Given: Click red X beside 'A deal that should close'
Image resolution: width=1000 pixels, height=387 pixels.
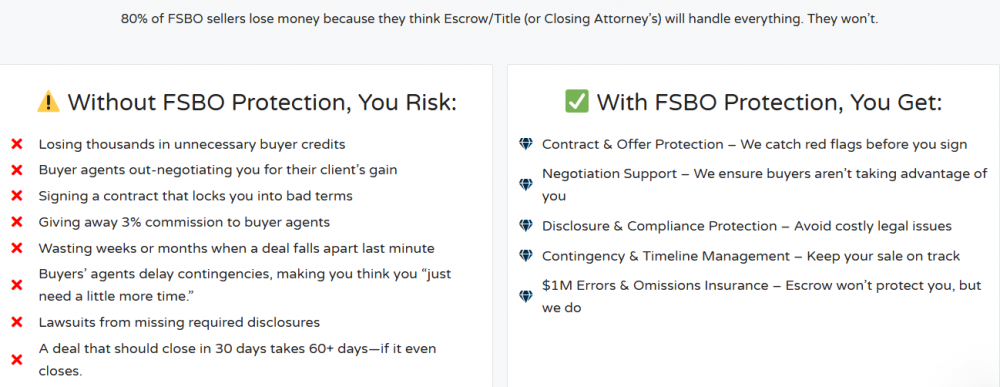Looking at the screenshot, I should [x=17, y=360].
